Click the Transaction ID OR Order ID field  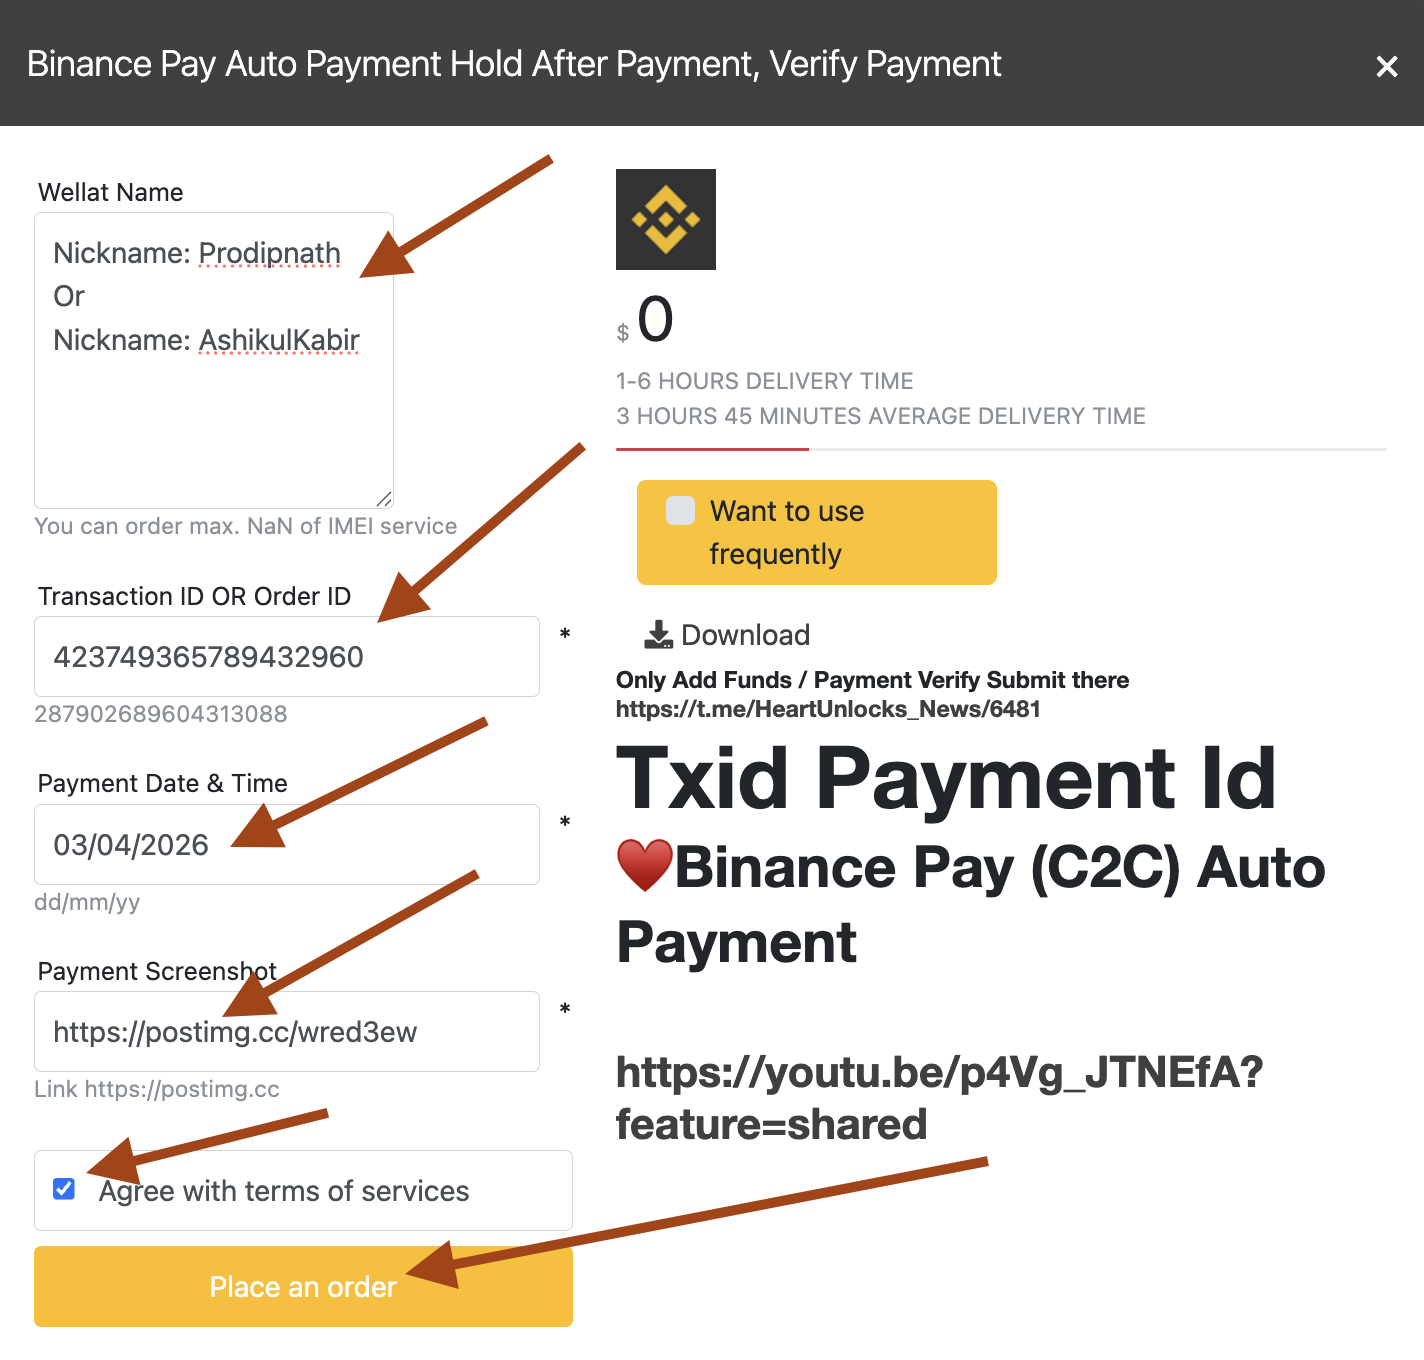[287, 656]
